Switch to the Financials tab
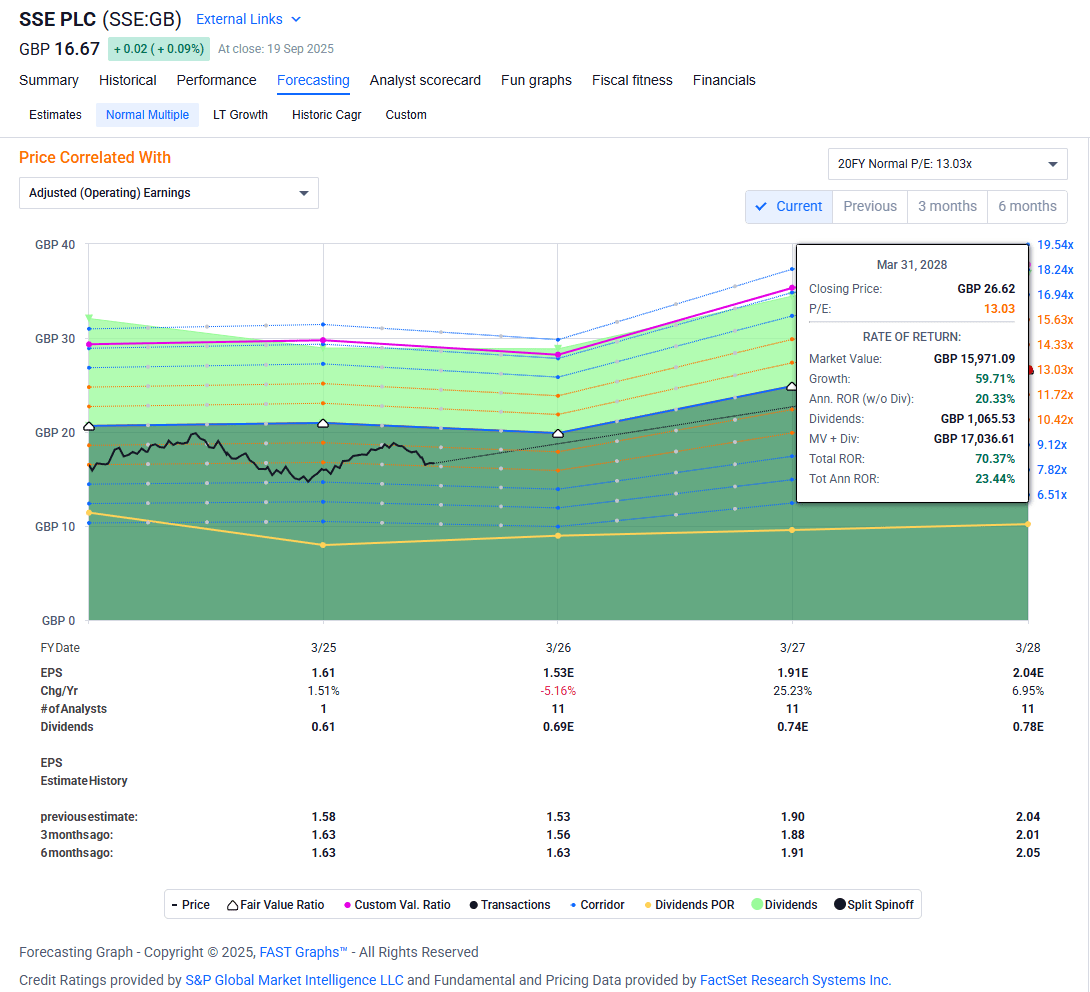The image size is (1090, 992). 724,80
